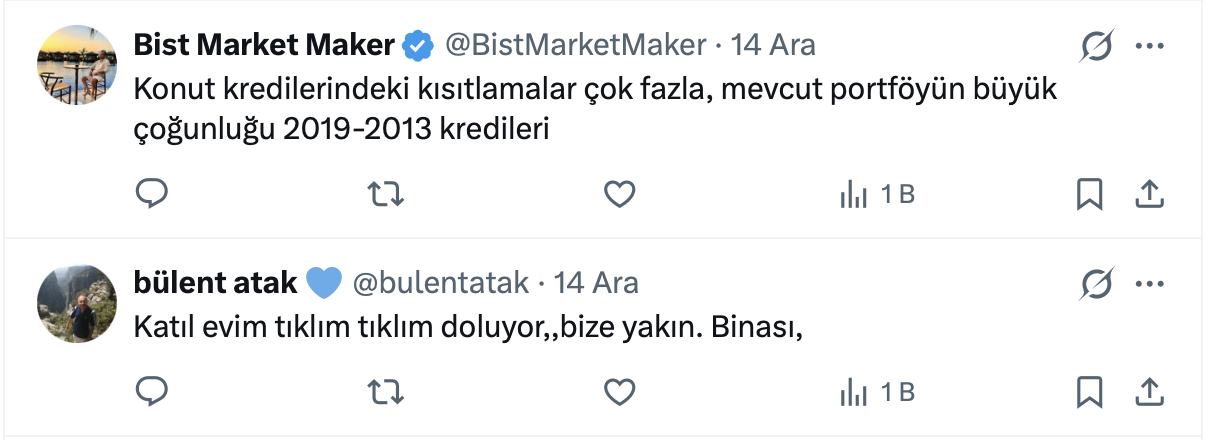Open more options on Bist Market Maker tweet
The image size is (1216, 440).
pyautogui.click(x=1150, y=47)
